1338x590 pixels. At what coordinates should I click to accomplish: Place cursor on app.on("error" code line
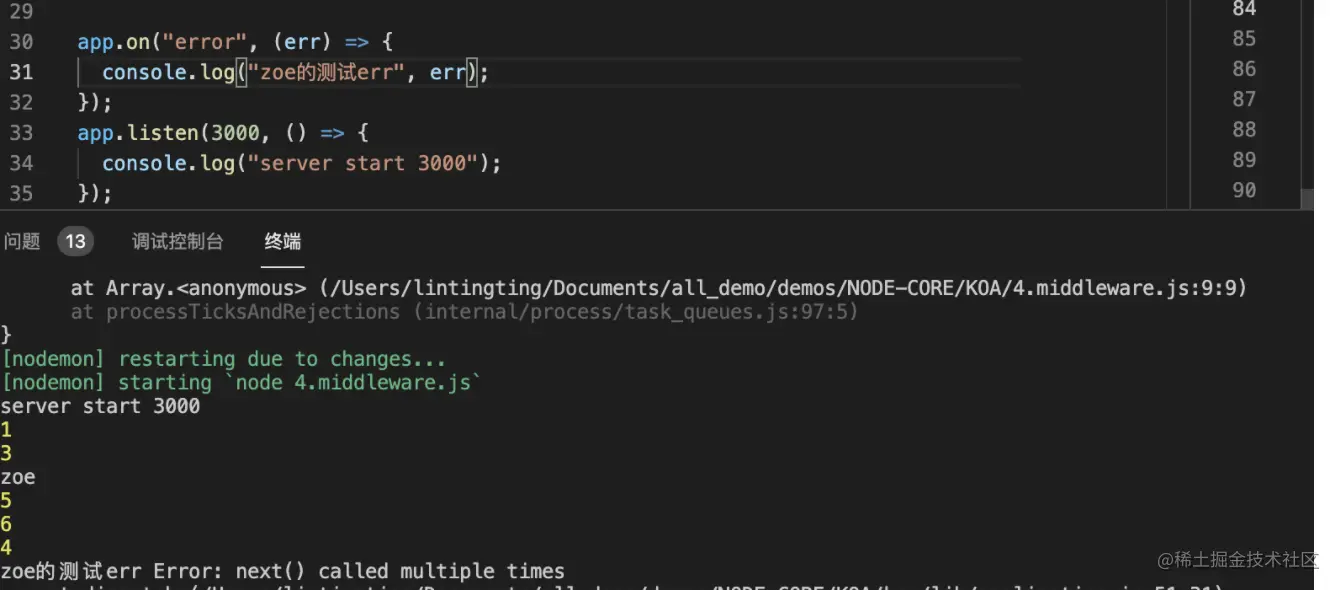[236, 42]
